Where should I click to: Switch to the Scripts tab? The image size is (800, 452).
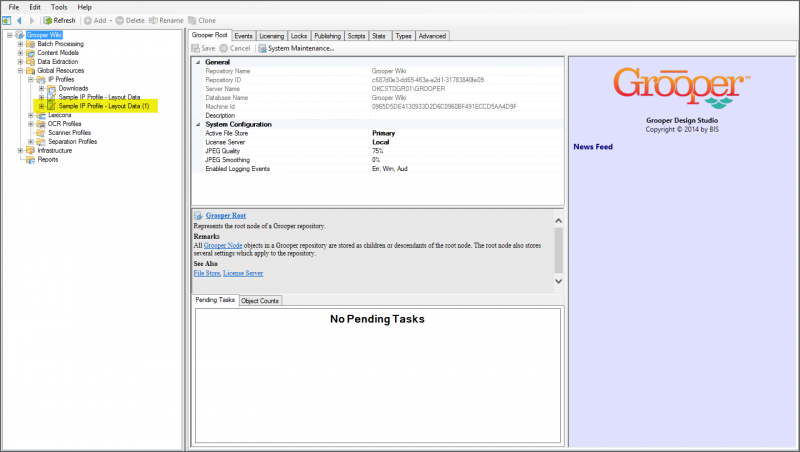356,36
